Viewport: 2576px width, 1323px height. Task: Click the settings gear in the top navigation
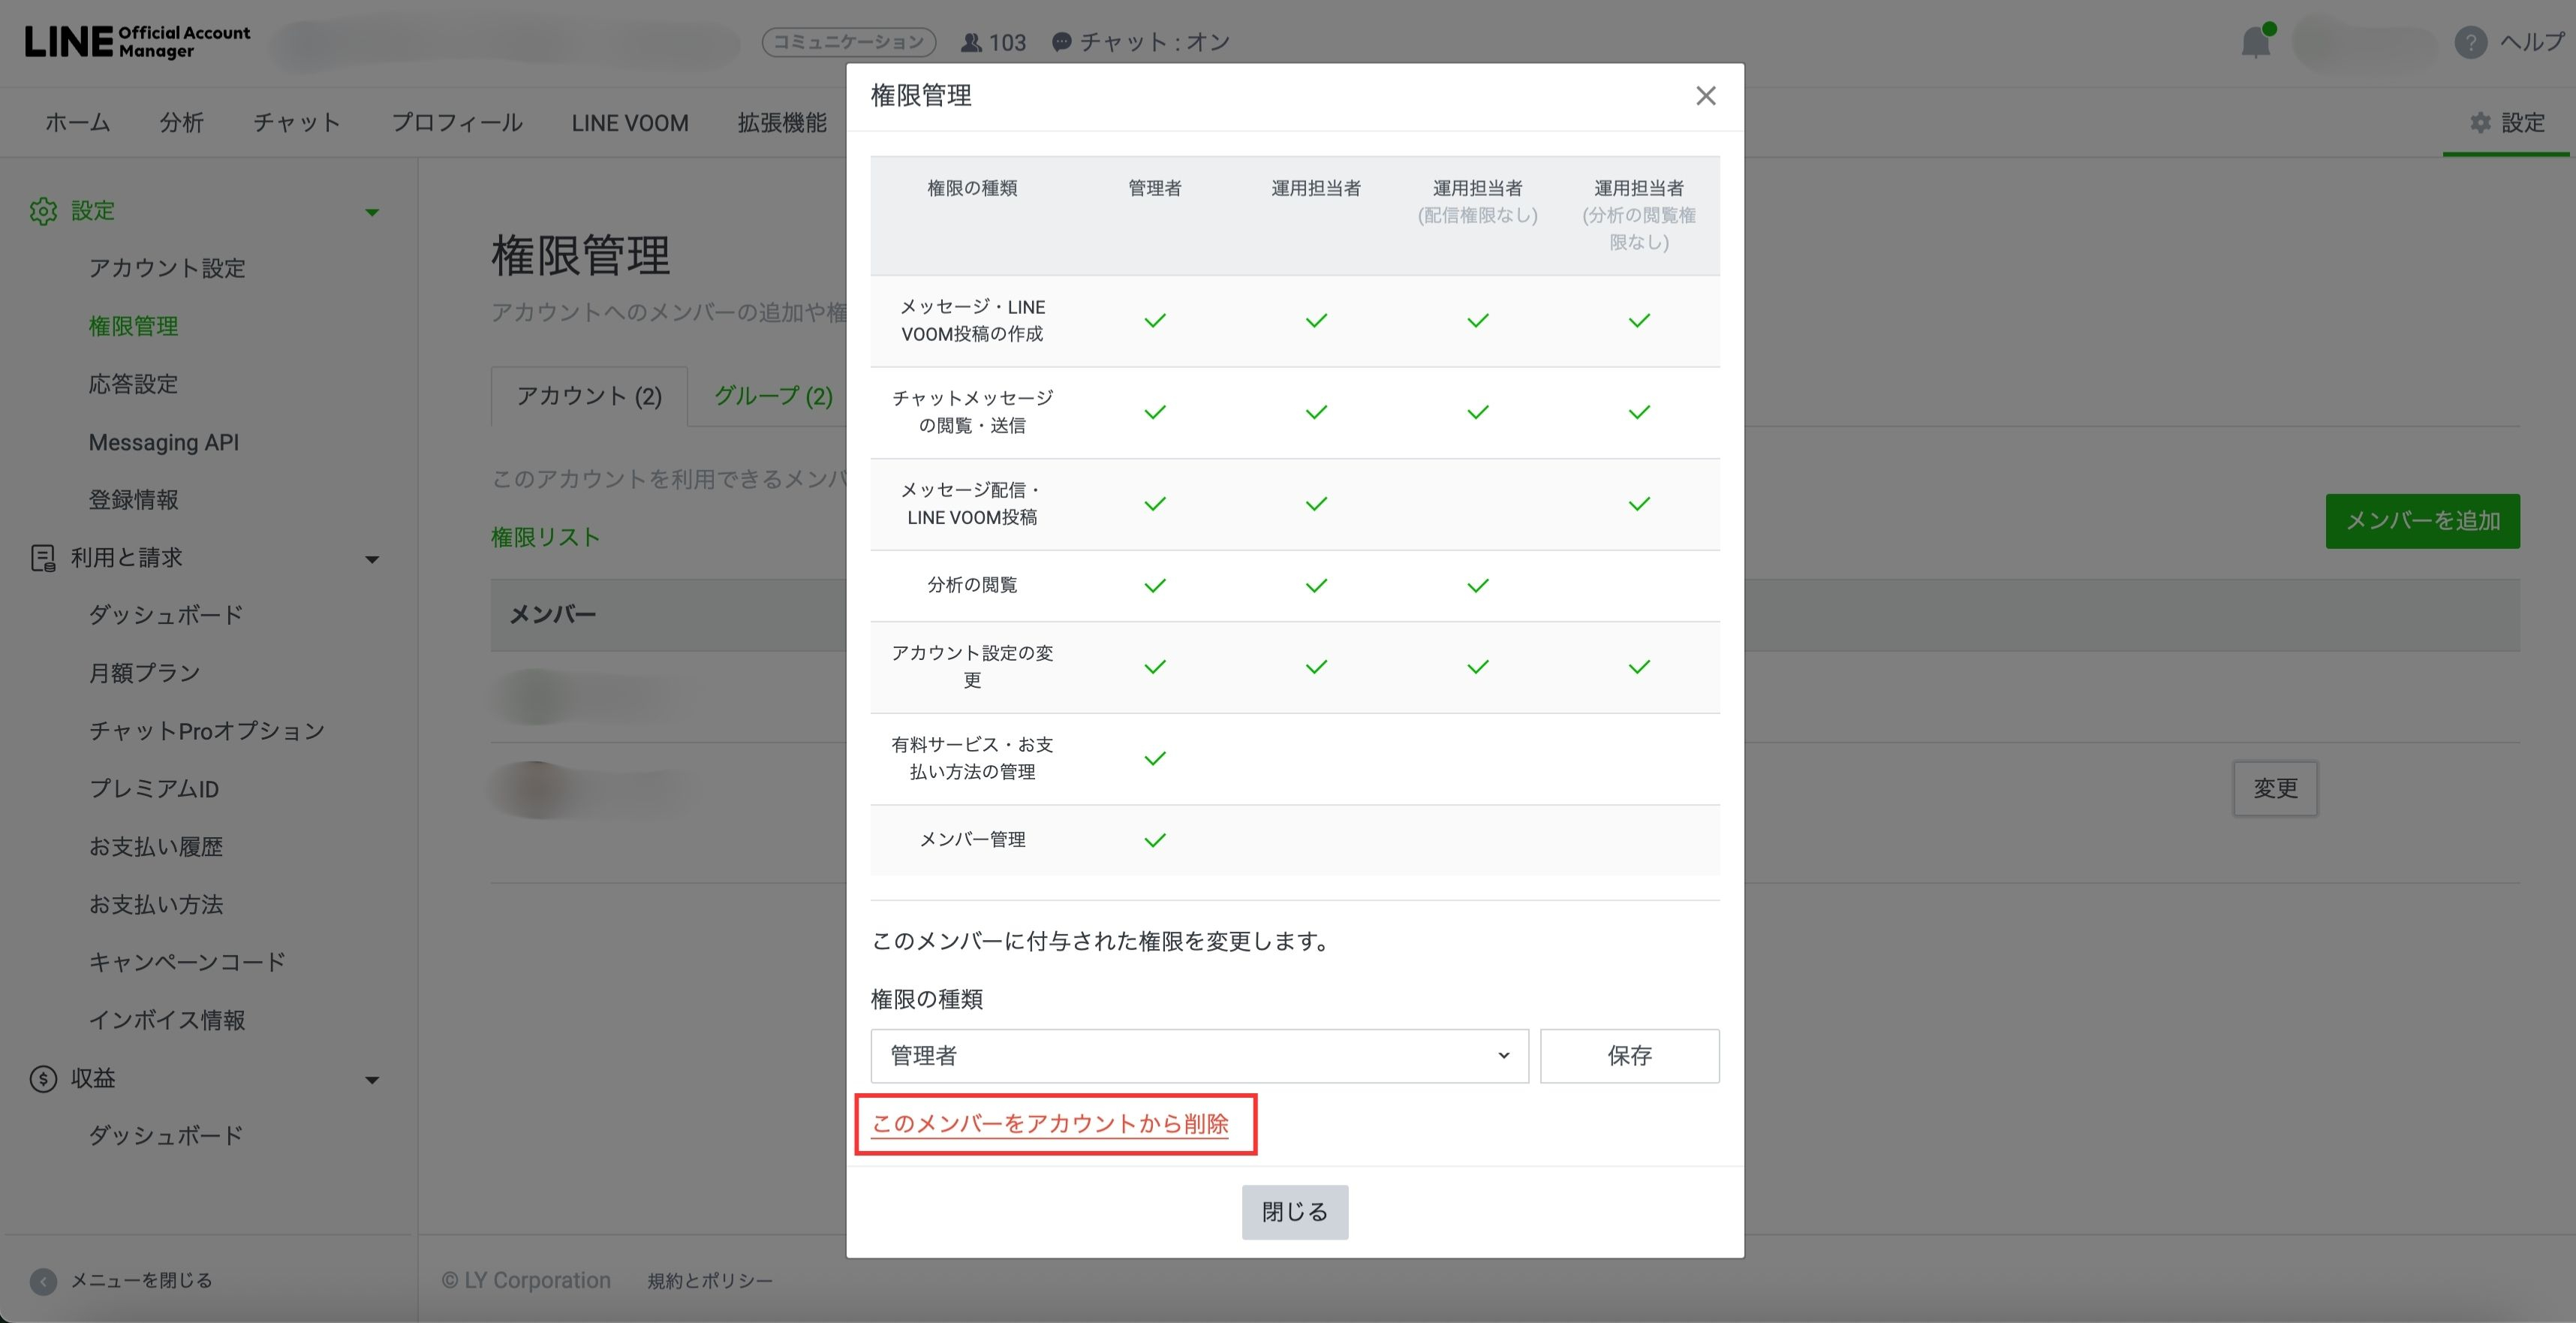(2480, 123)
